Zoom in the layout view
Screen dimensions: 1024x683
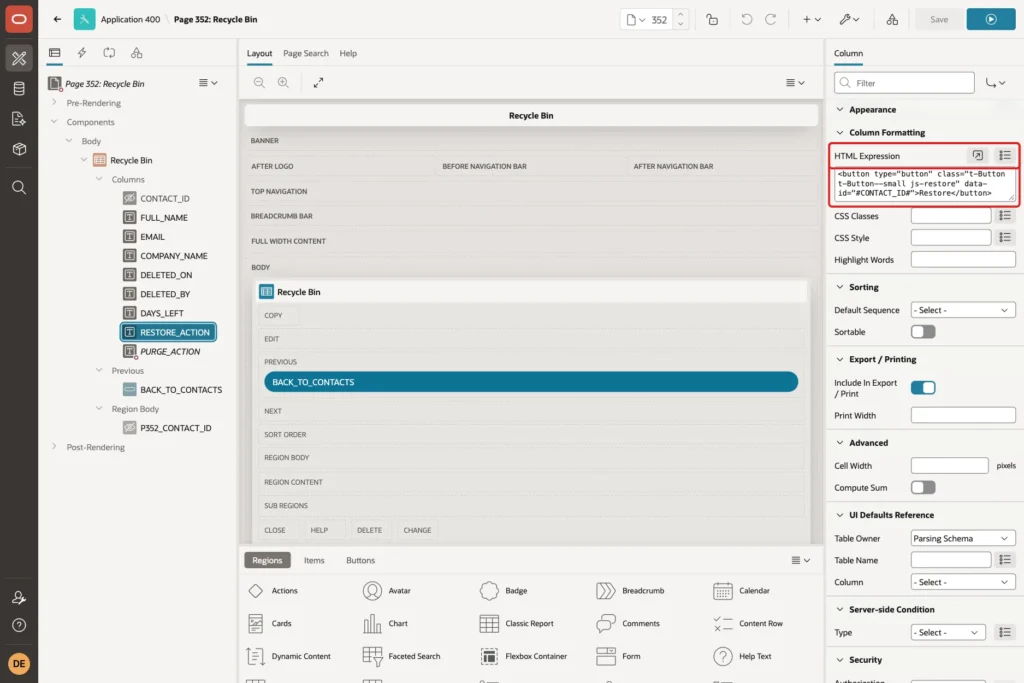283,82
